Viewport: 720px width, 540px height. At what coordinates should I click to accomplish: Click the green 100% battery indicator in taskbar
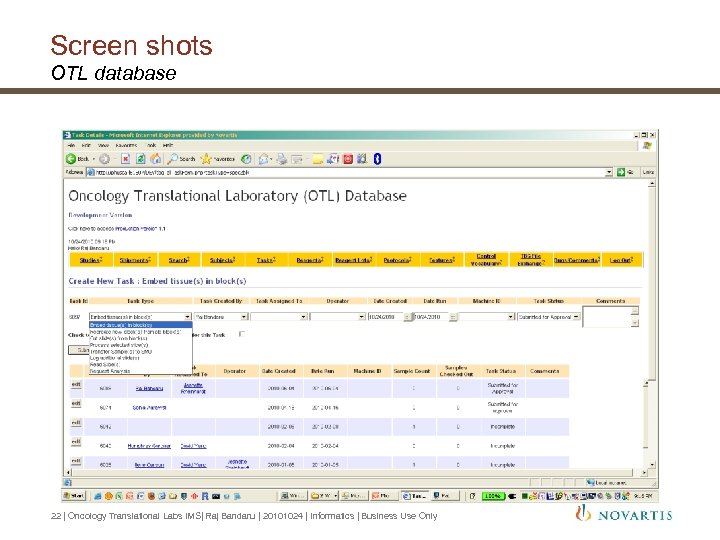[x=493, y=496]
